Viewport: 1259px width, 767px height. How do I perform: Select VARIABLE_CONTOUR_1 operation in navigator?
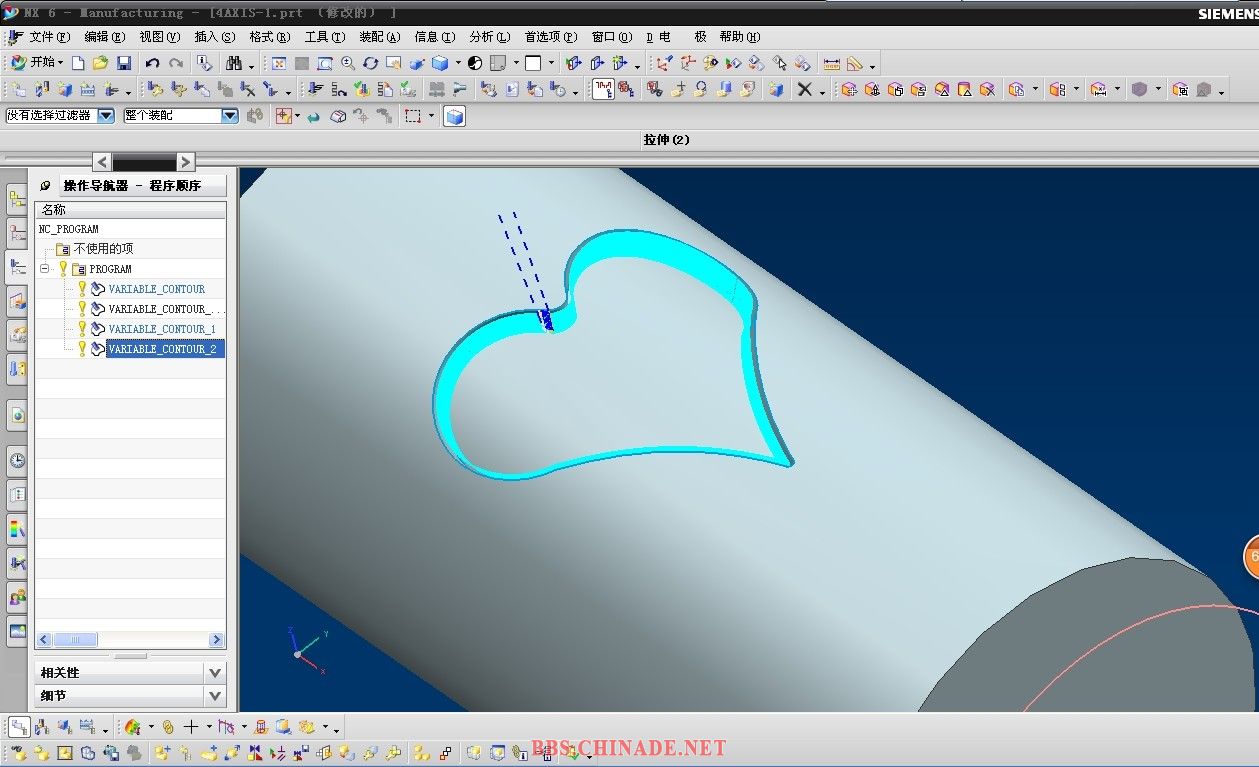(x=161, y=329)
